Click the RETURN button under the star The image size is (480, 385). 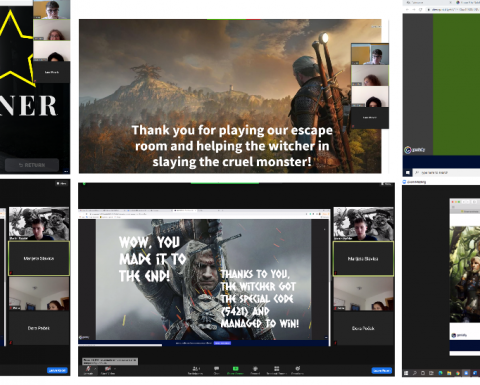click(x=32, y=165)
